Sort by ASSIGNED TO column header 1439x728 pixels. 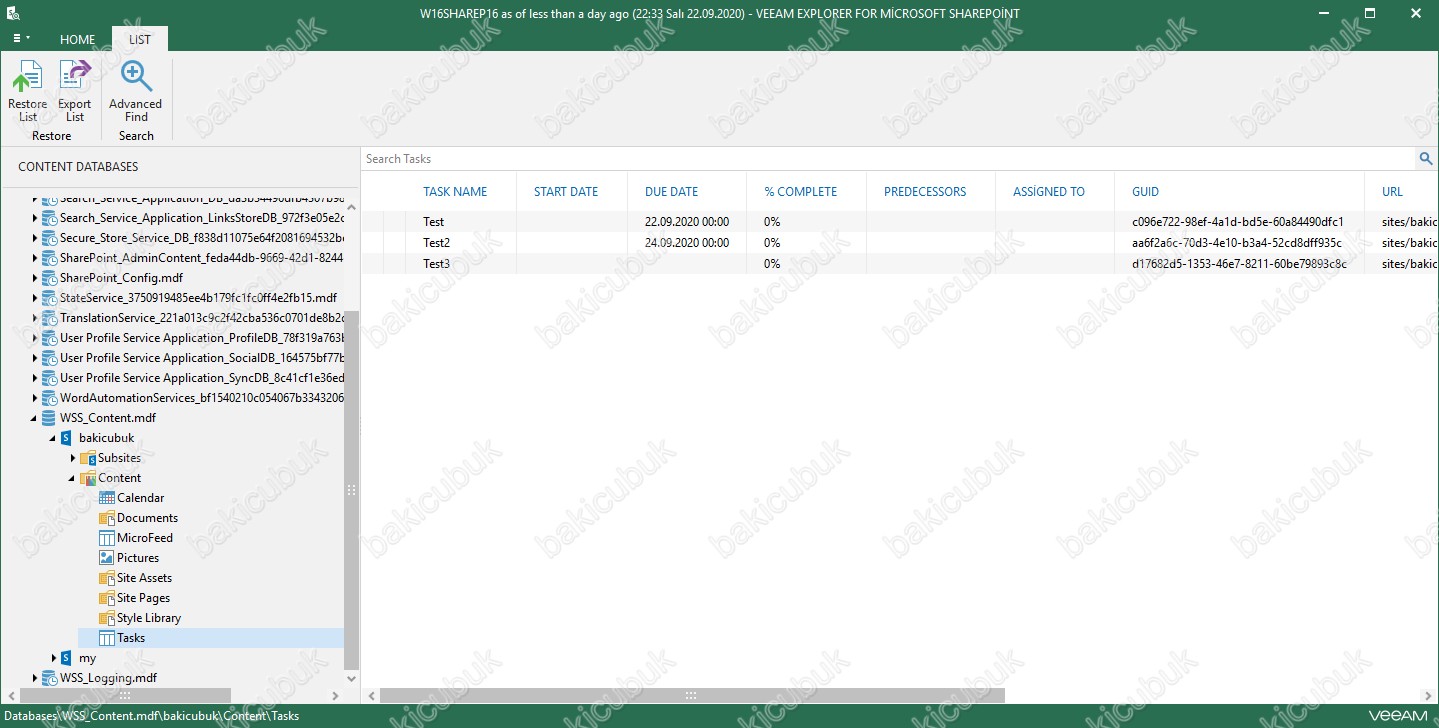[1049, 192]
